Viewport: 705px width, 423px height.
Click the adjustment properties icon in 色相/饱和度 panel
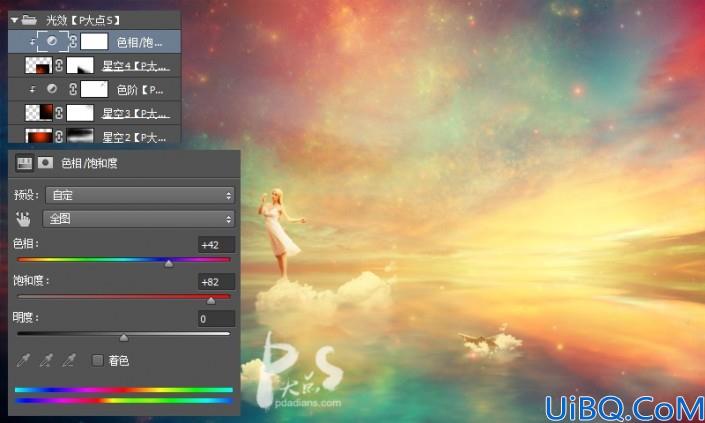coord(24,163)
